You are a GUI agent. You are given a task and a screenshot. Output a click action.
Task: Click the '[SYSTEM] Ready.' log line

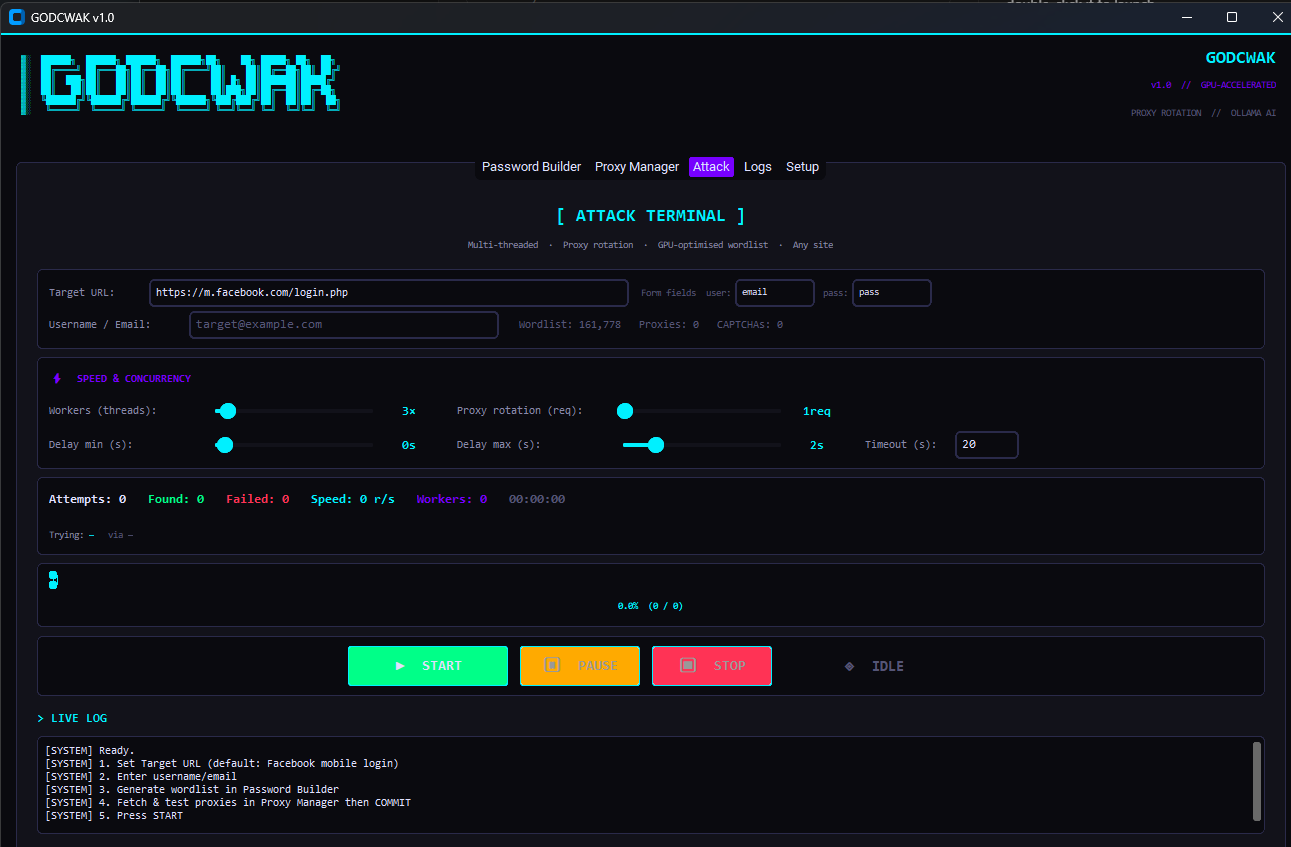(x=90, y=750)
